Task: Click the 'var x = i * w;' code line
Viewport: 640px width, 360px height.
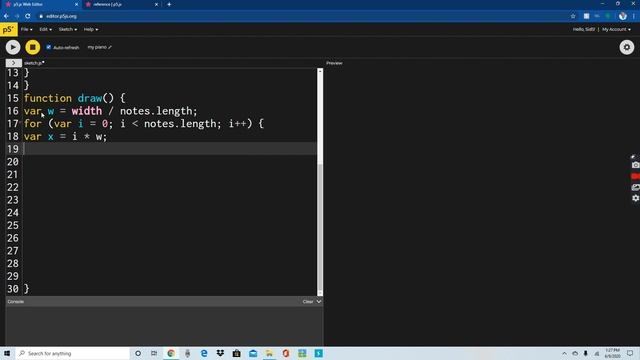Action: pos(65,137)
